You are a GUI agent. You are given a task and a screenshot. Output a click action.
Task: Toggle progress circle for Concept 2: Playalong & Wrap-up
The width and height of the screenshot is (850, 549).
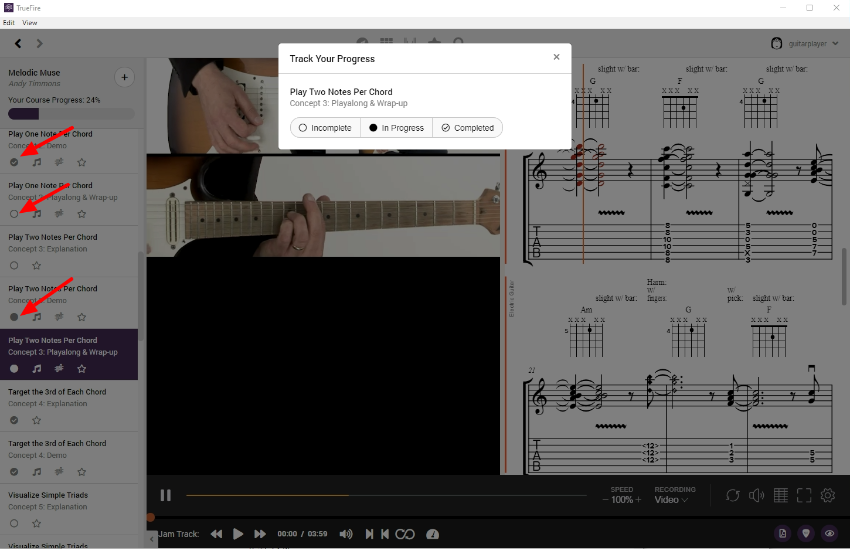point(14,214)
